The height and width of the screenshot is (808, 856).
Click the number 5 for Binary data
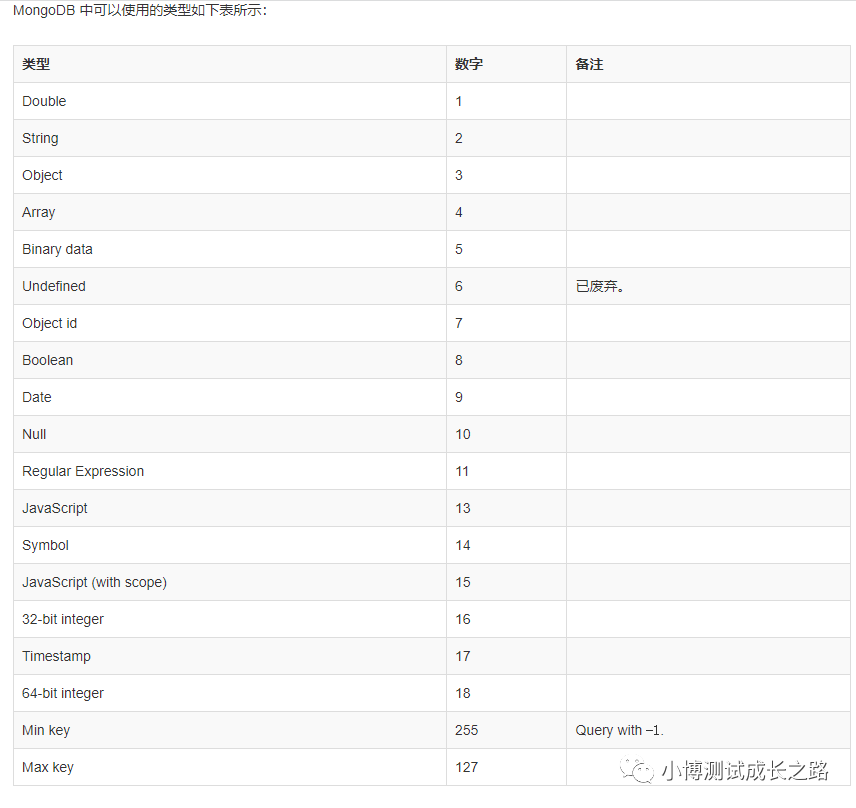pos(459,249)
